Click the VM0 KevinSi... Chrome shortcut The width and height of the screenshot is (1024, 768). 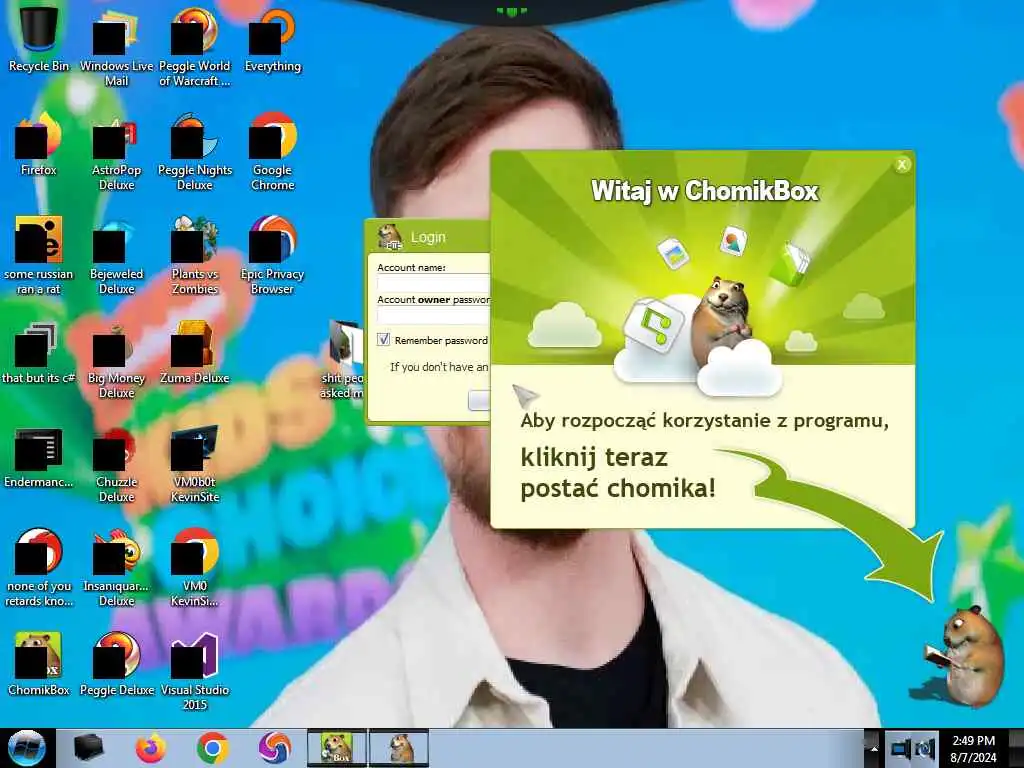tap(195, 567)
